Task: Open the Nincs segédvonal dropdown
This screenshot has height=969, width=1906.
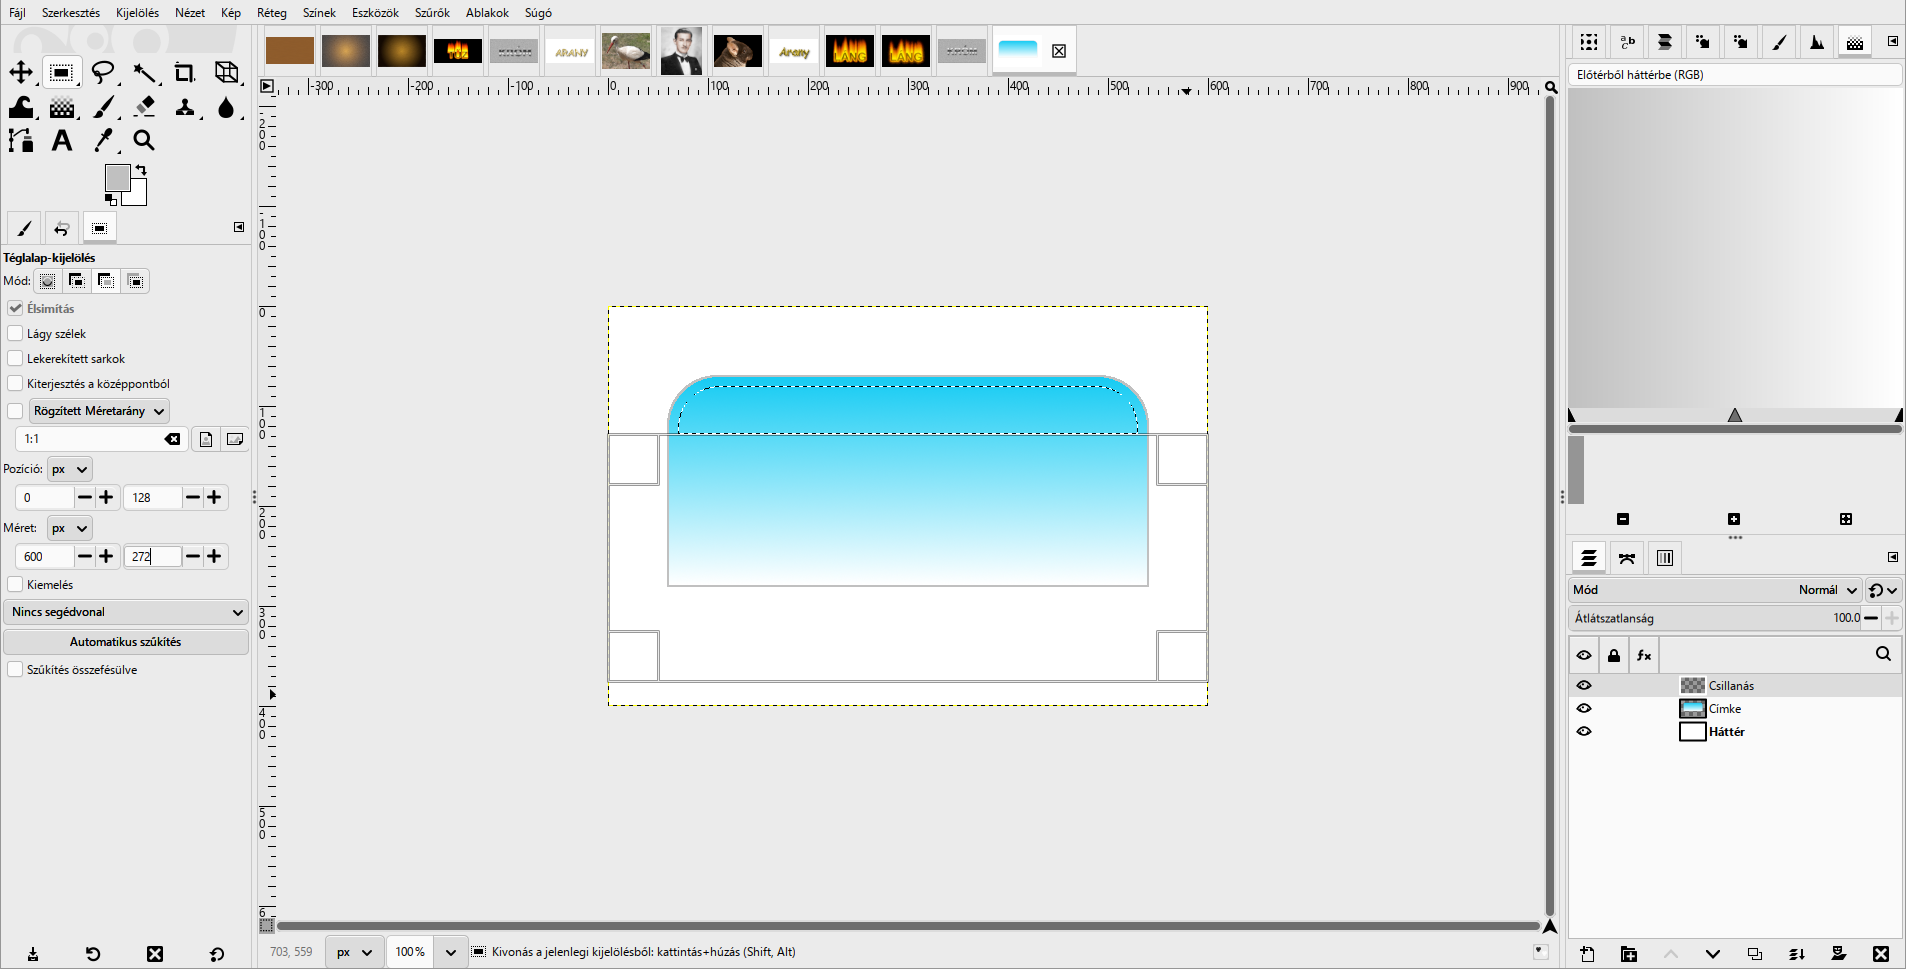Action: click(126, 612)
